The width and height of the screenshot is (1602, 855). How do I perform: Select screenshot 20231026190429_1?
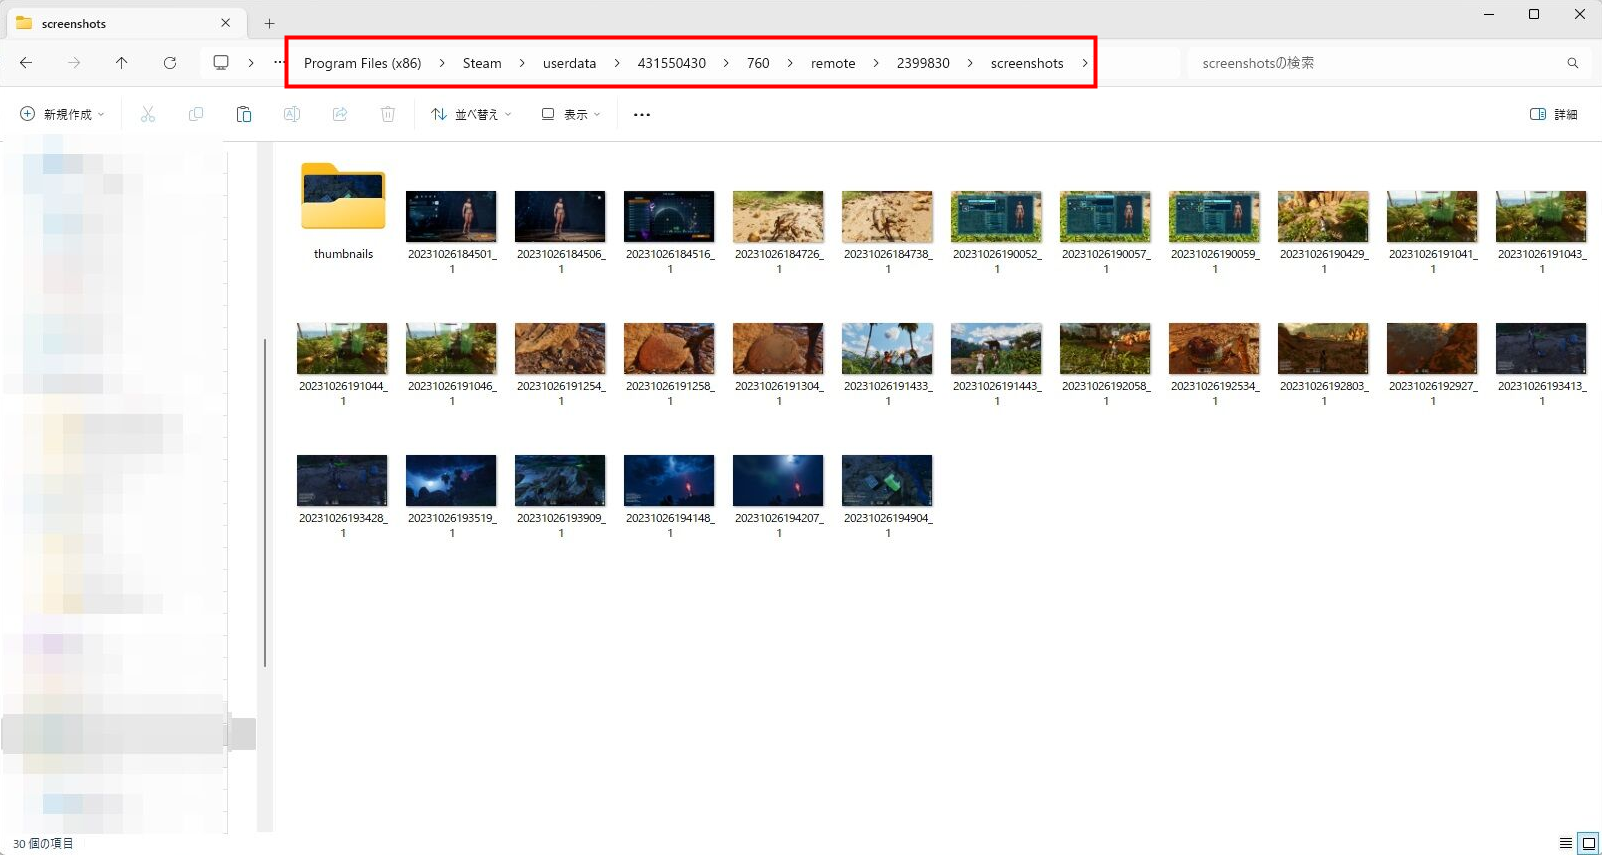pyautogui.click(x=1323, y=232)
